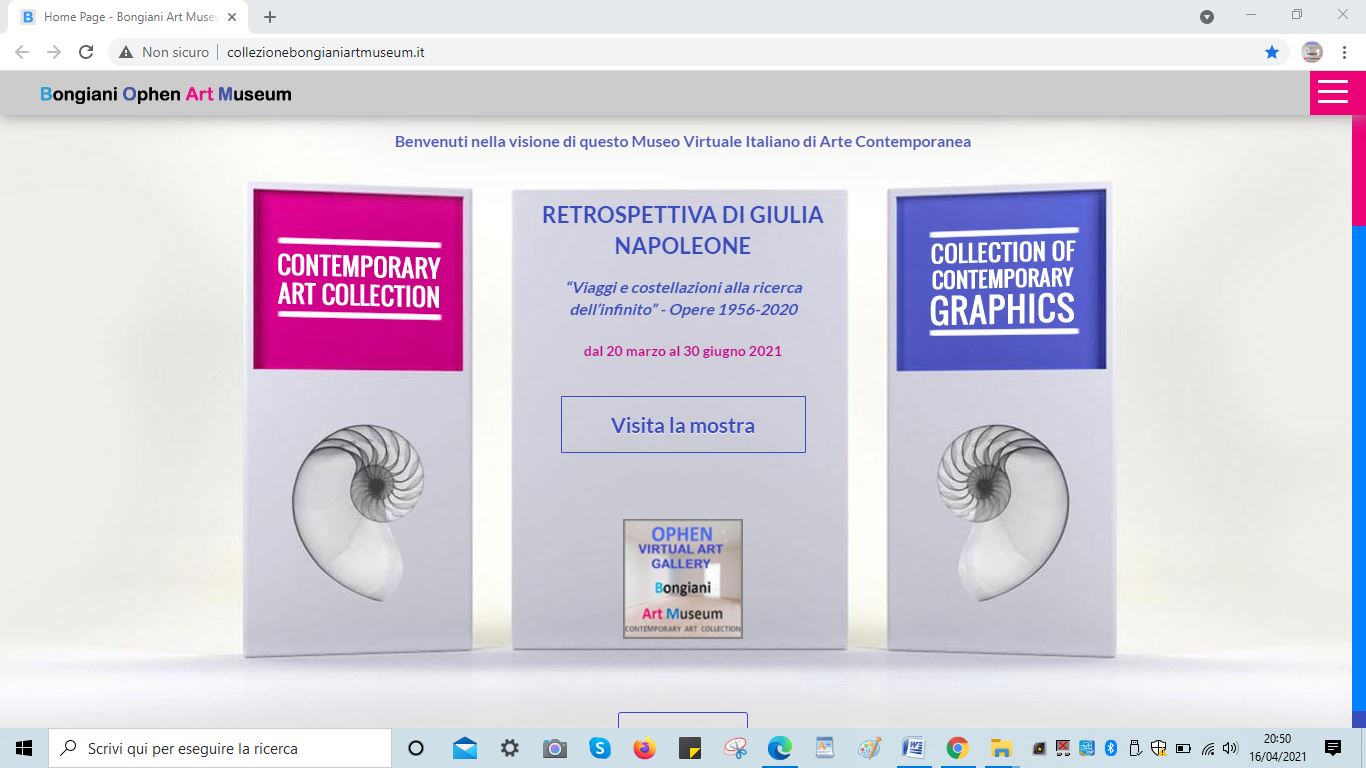The width and height of the screenshot is (1366, 768).
Task: Open the Contemporary Art Collection panel
Action: pyautogui.click(x=358, y=280)
